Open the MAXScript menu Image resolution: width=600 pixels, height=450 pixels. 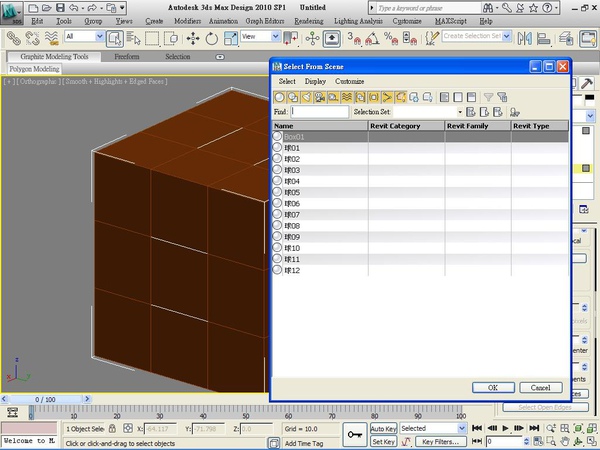pos(450,21)
